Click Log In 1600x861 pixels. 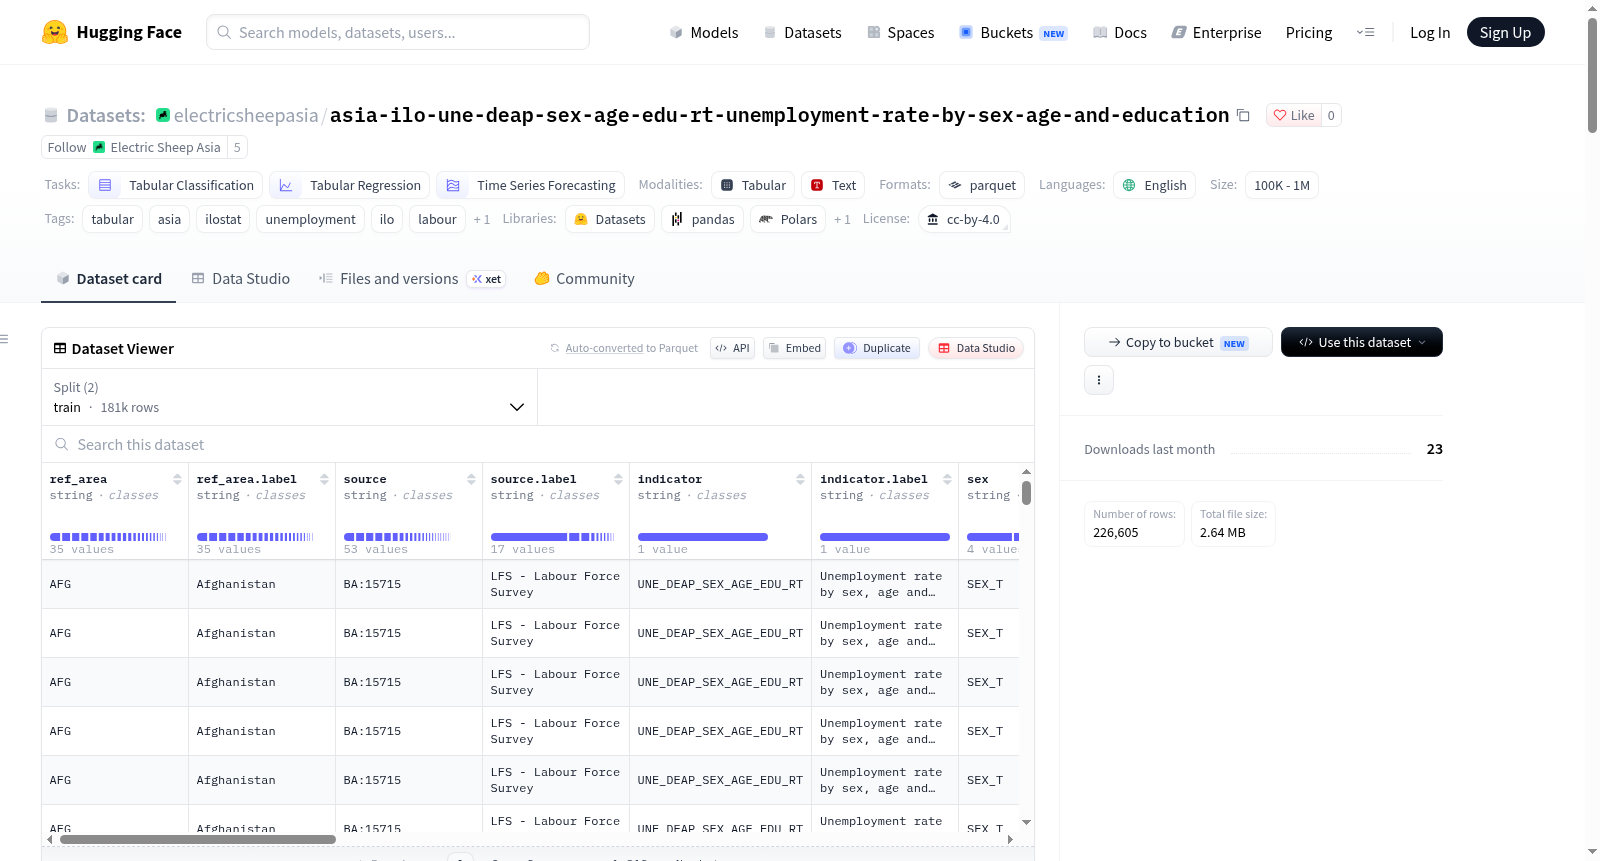[1429, 32]
